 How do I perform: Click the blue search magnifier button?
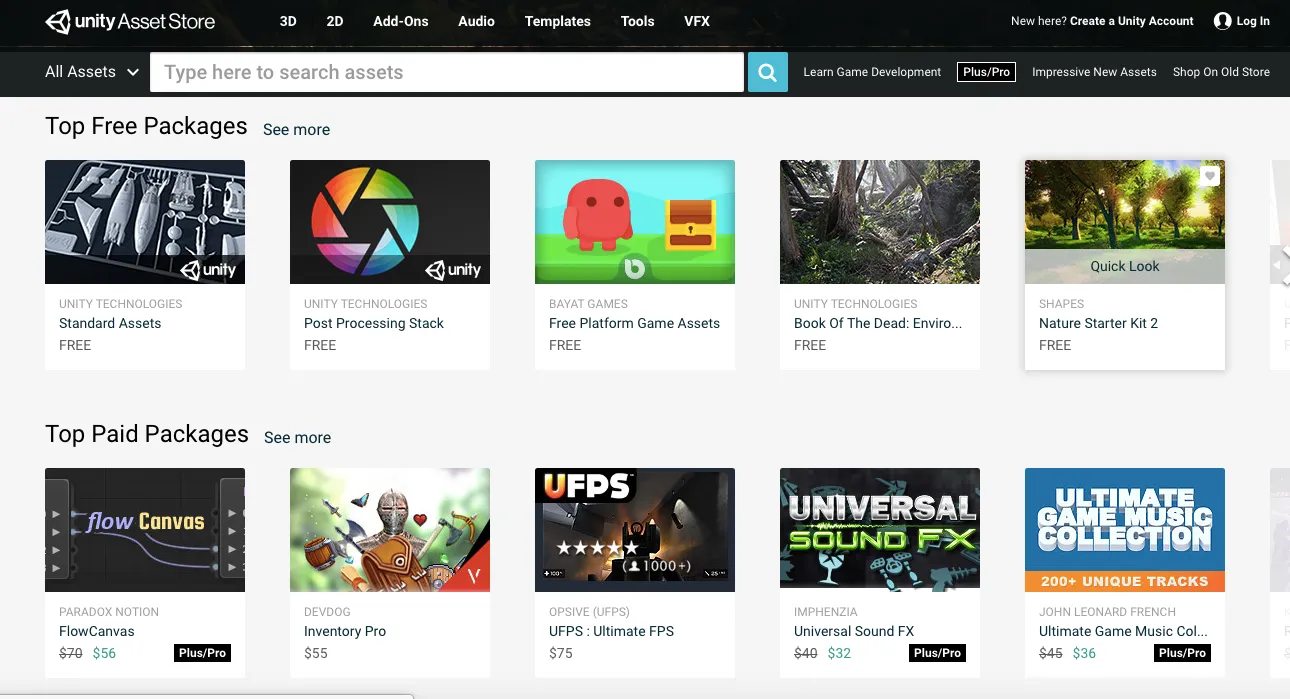768,72
